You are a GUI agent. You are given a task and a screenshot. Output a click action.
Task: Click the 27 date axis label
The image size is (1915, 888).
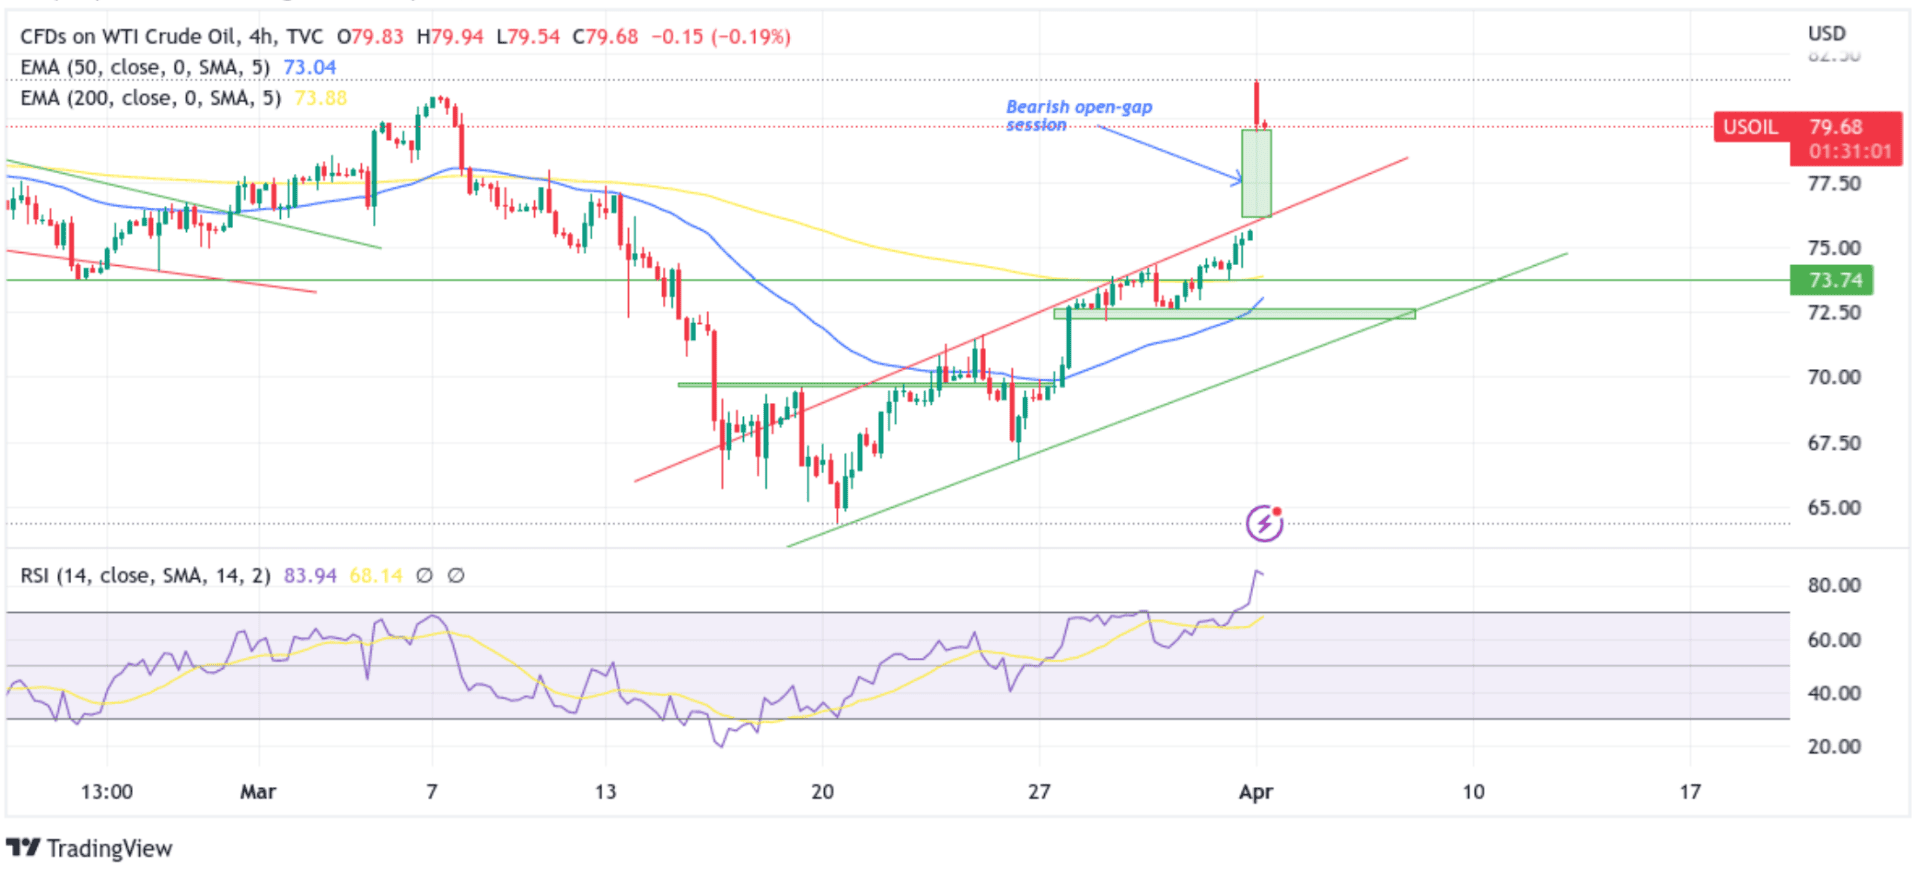pyautogui.click(x=1040, y=792)
